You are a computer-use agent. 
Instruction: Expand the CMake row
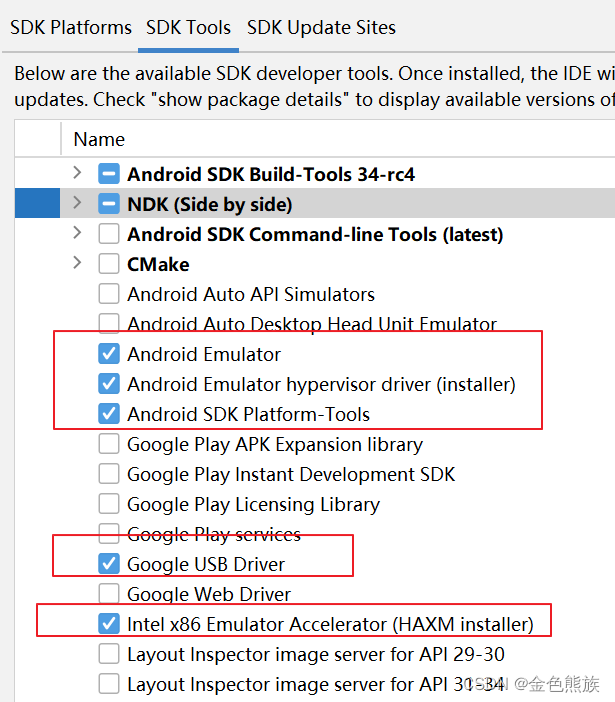(x=77, y=262)
